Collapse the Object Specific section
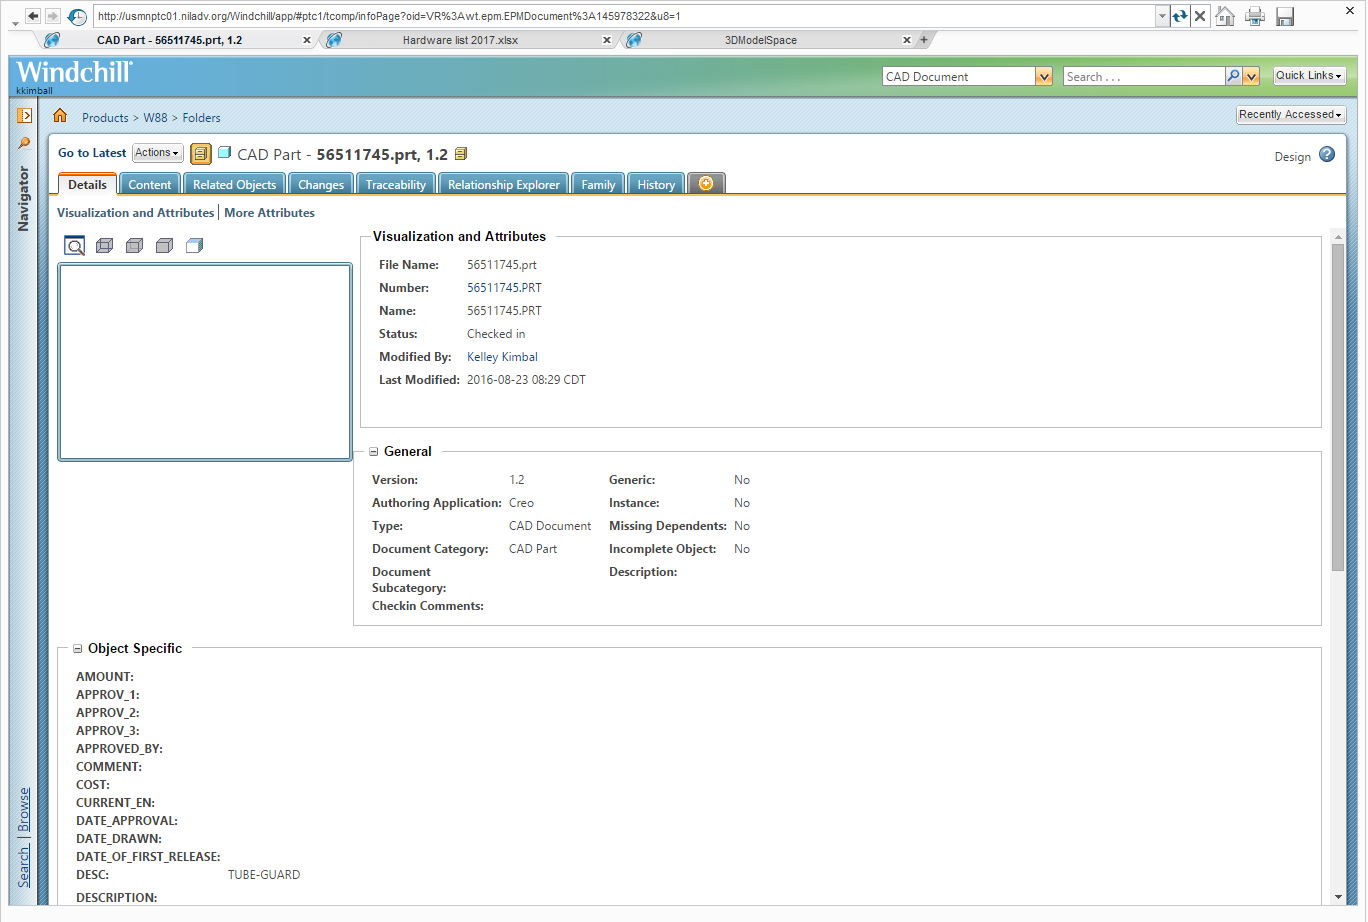Screen dimensions: 1368x922 78,649
